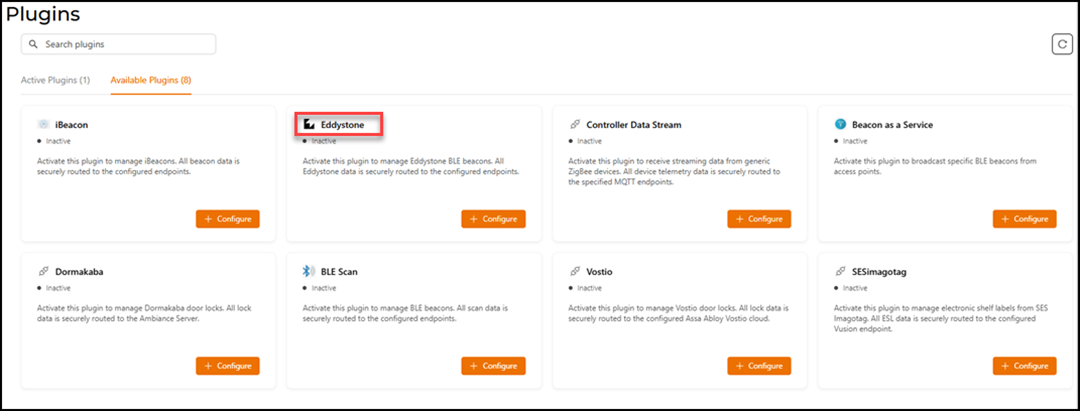The width and height of the screenshot is (1080, 411).
Task: Click the search magnifier icon
Action: 33,44
